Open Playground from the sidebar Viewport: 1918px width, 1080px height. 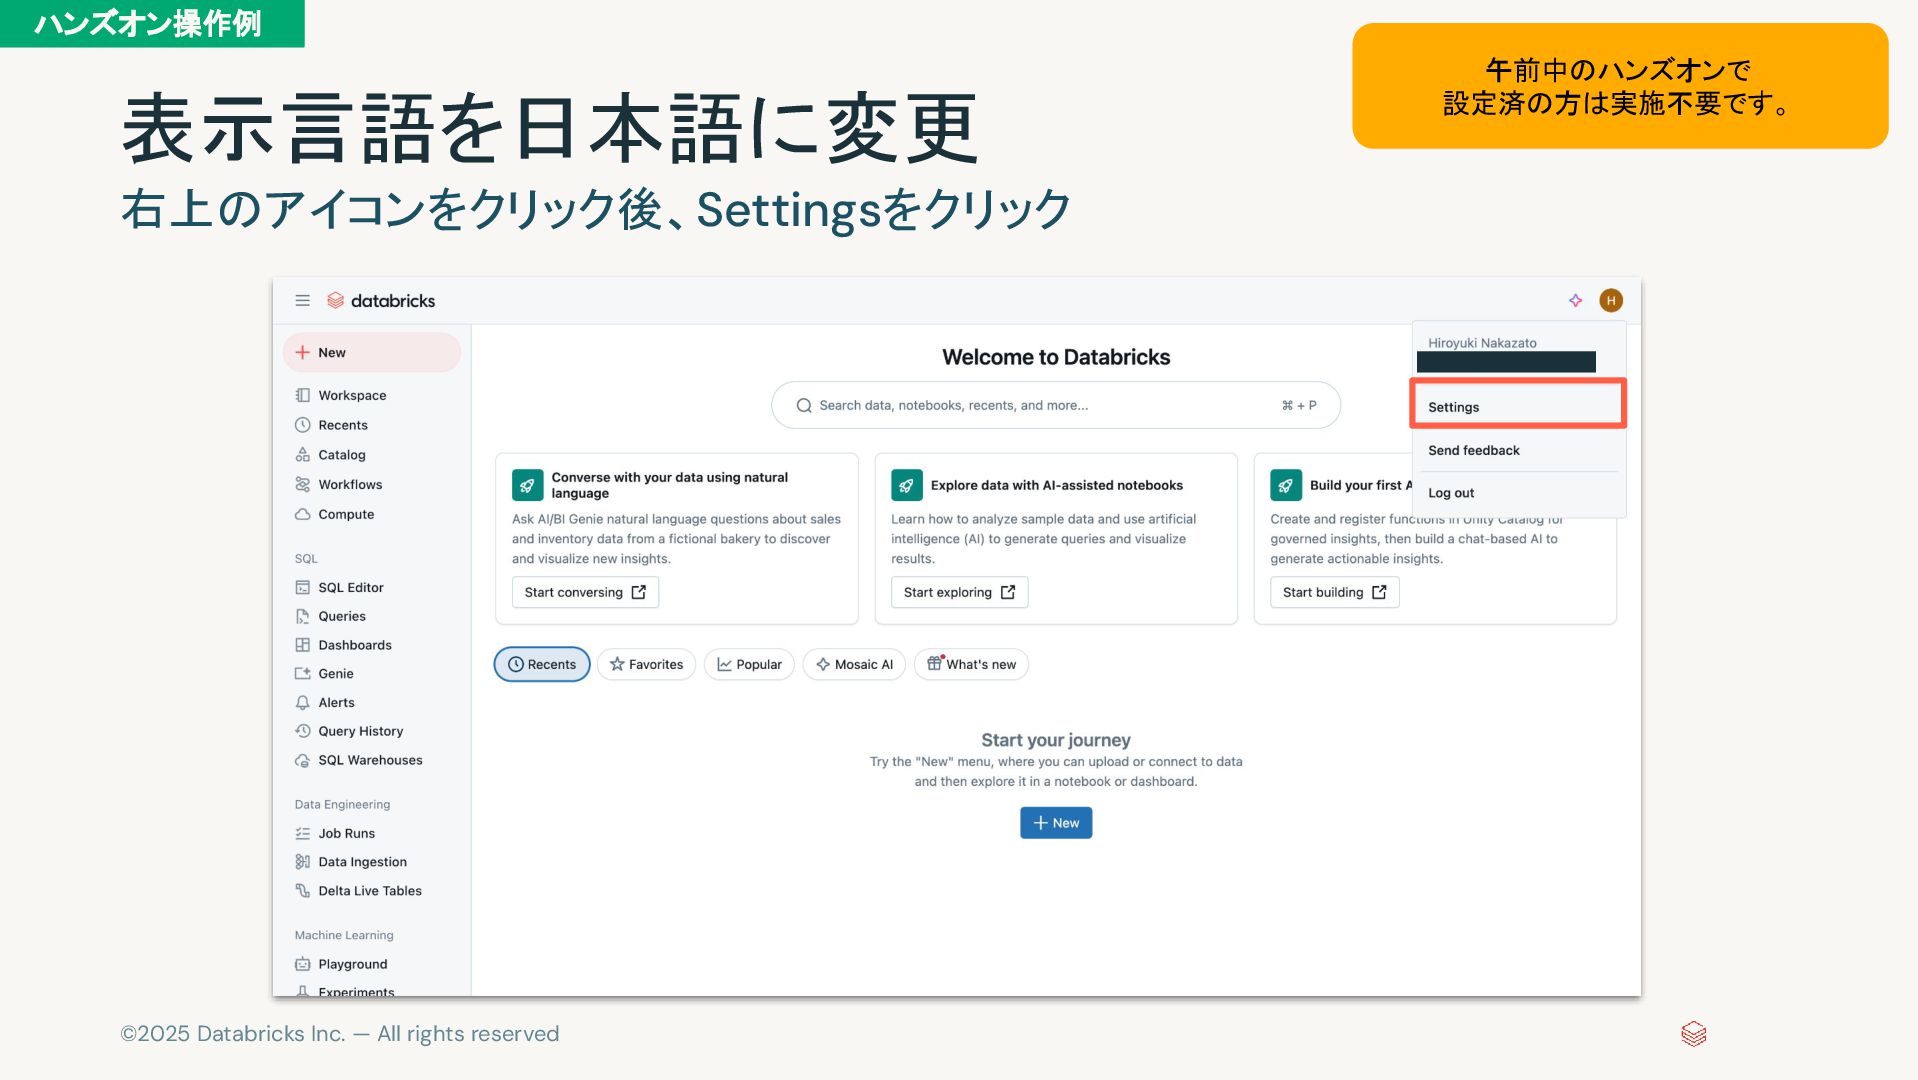(353, 965)
